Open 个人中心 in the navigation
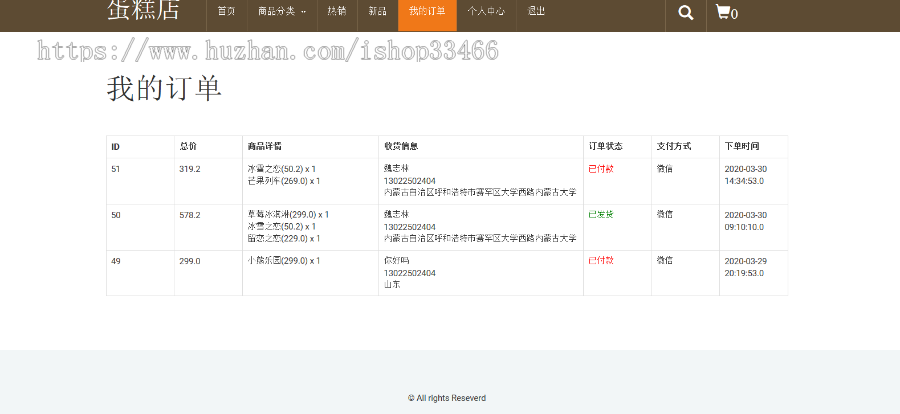Screen dimensions: 900x414 coord(486,11)
